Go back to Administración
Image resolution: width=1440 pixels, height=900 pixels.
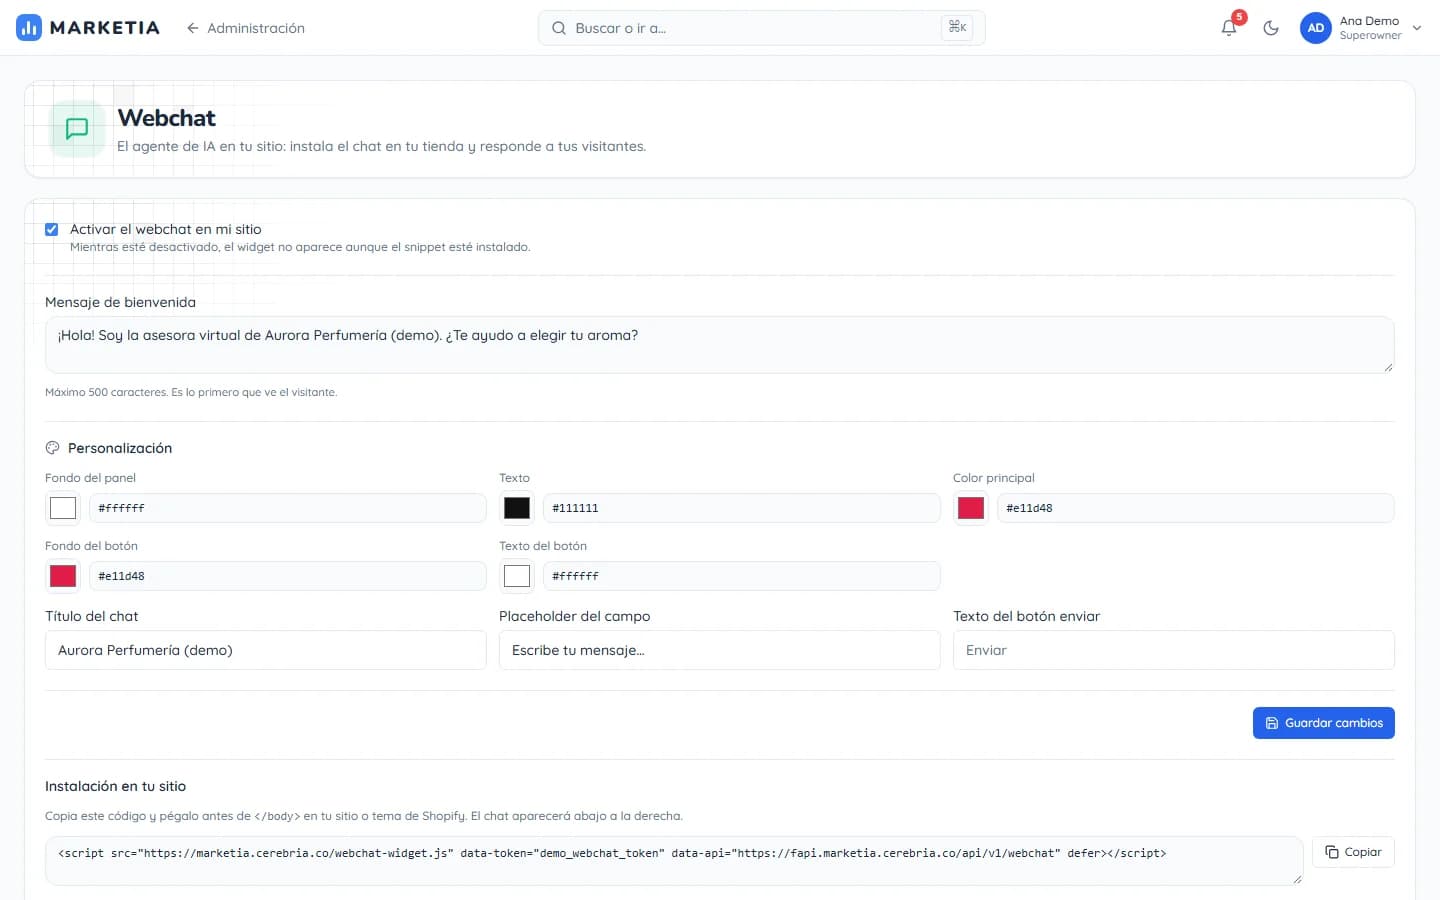246,28
